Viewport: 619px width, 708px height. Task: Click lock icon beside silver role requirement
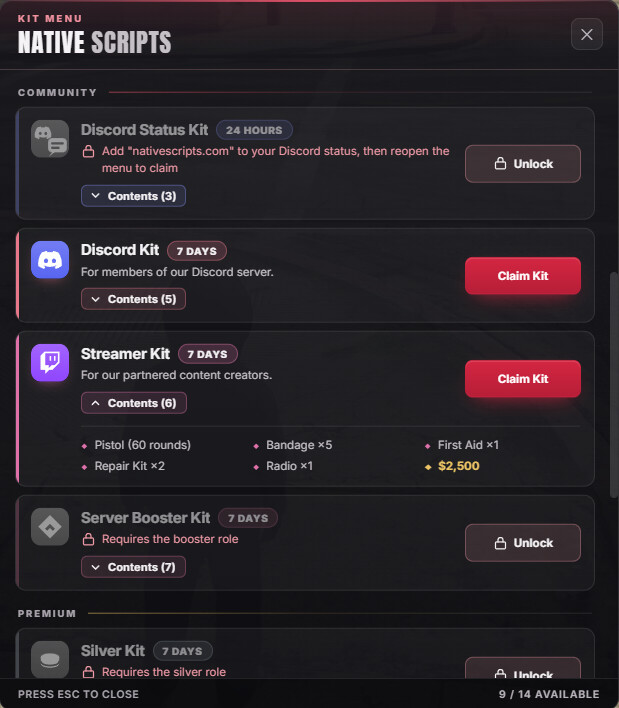point(88,672)
